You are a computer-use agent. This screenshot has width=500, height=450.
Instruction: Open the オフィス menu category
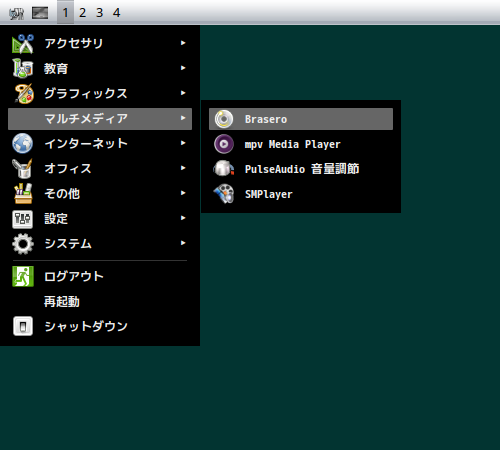(100, 169)
